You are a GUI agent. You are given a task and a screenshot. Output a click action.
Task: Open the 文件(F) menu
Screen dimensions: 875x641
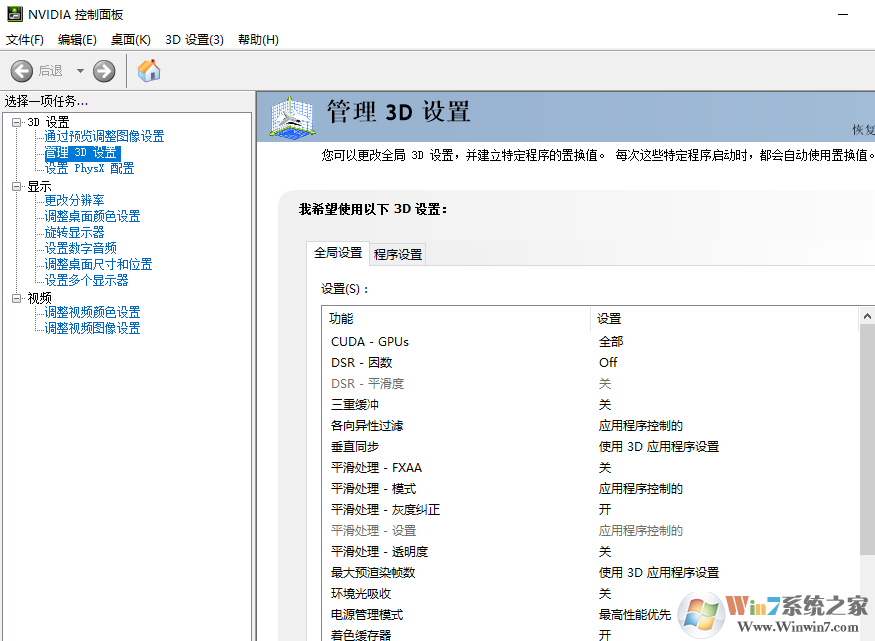(x=25, y=40)
